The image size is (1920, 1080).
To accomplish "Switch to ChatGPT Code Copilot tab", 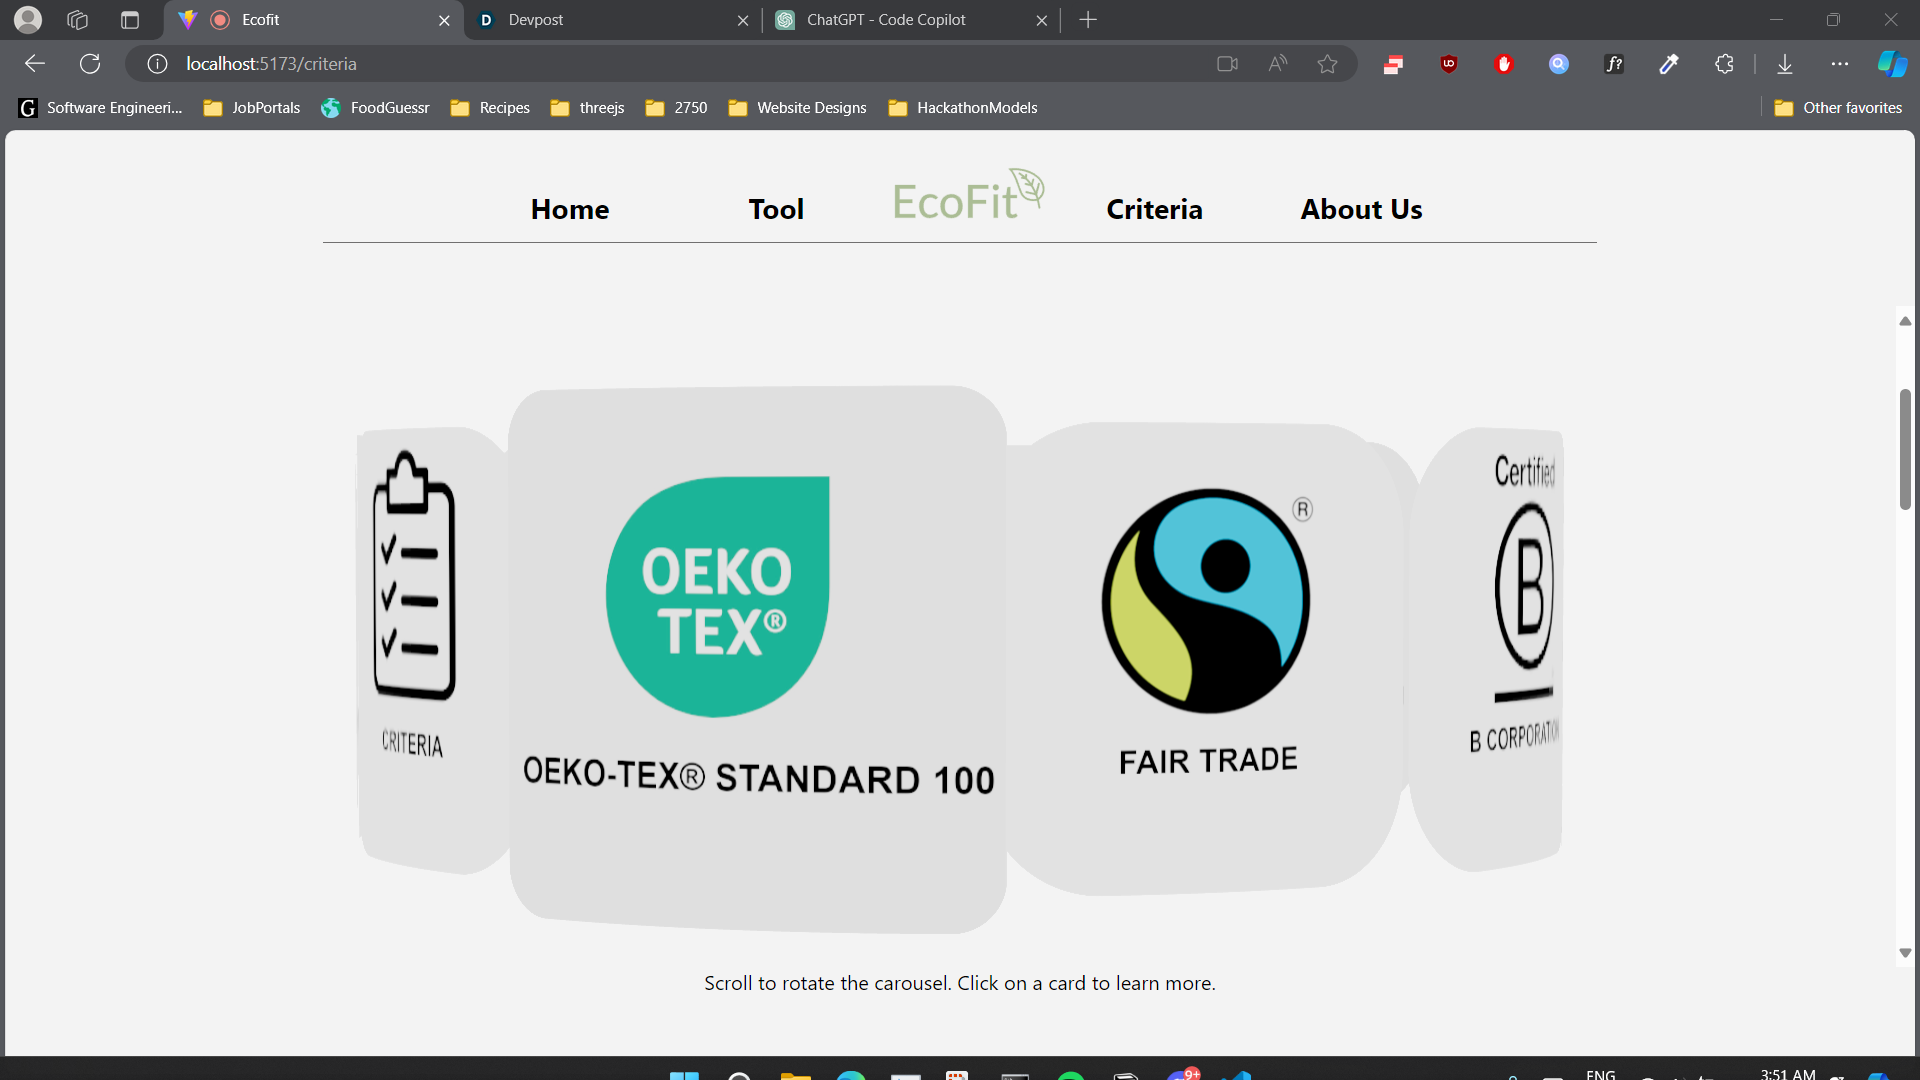I will [900, 20].
